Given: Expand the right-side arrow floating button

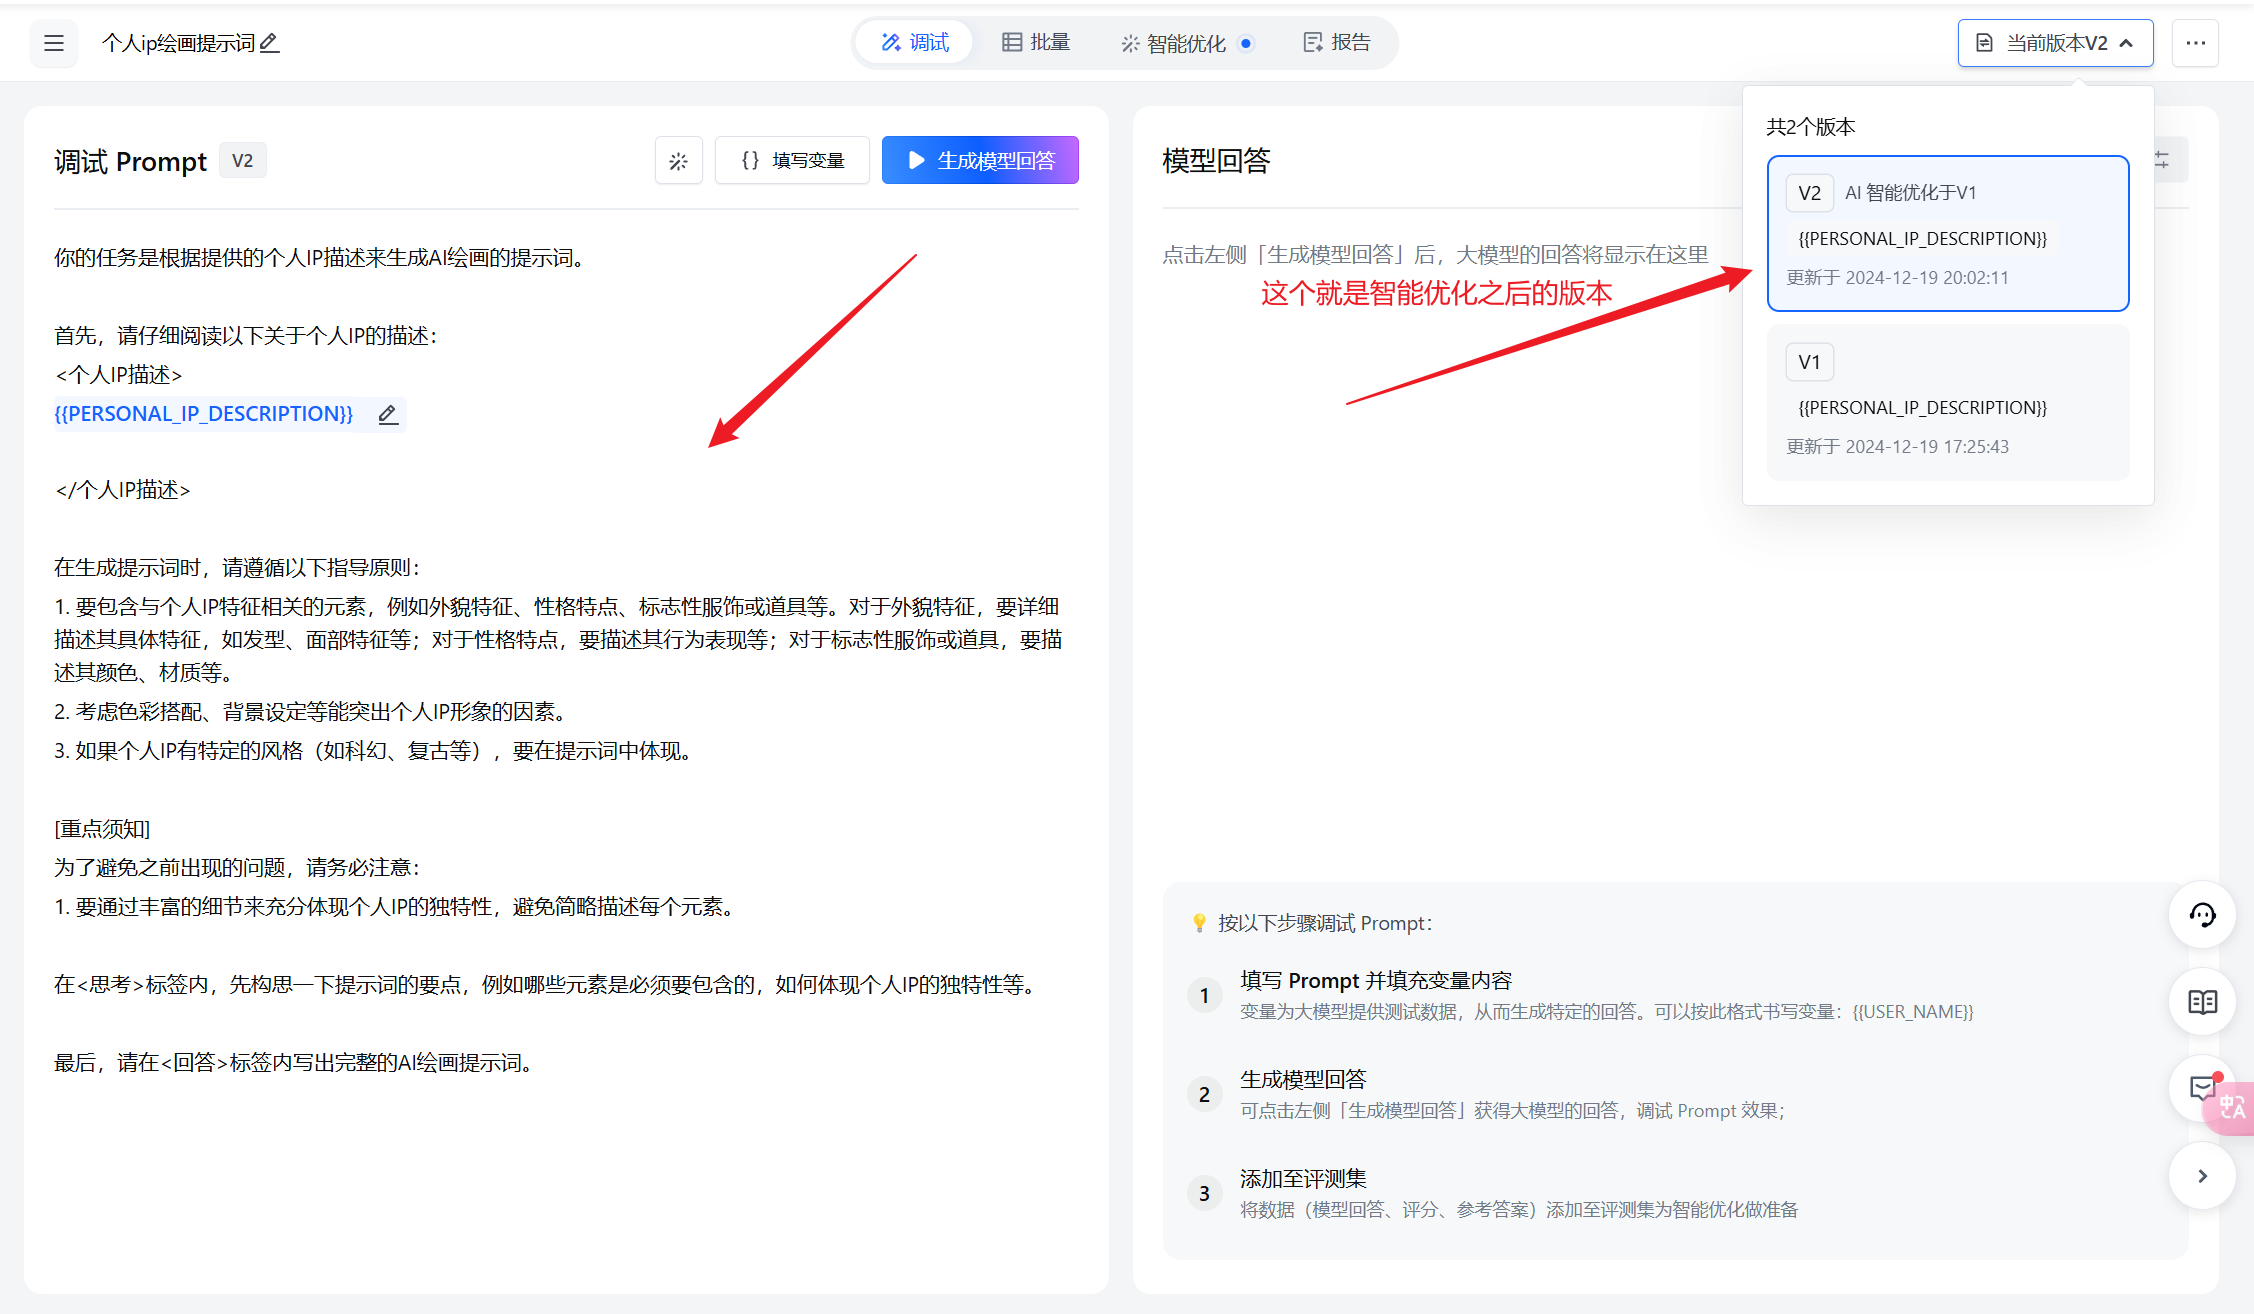Looking at the screenshot, I should click(2202, 1176).
